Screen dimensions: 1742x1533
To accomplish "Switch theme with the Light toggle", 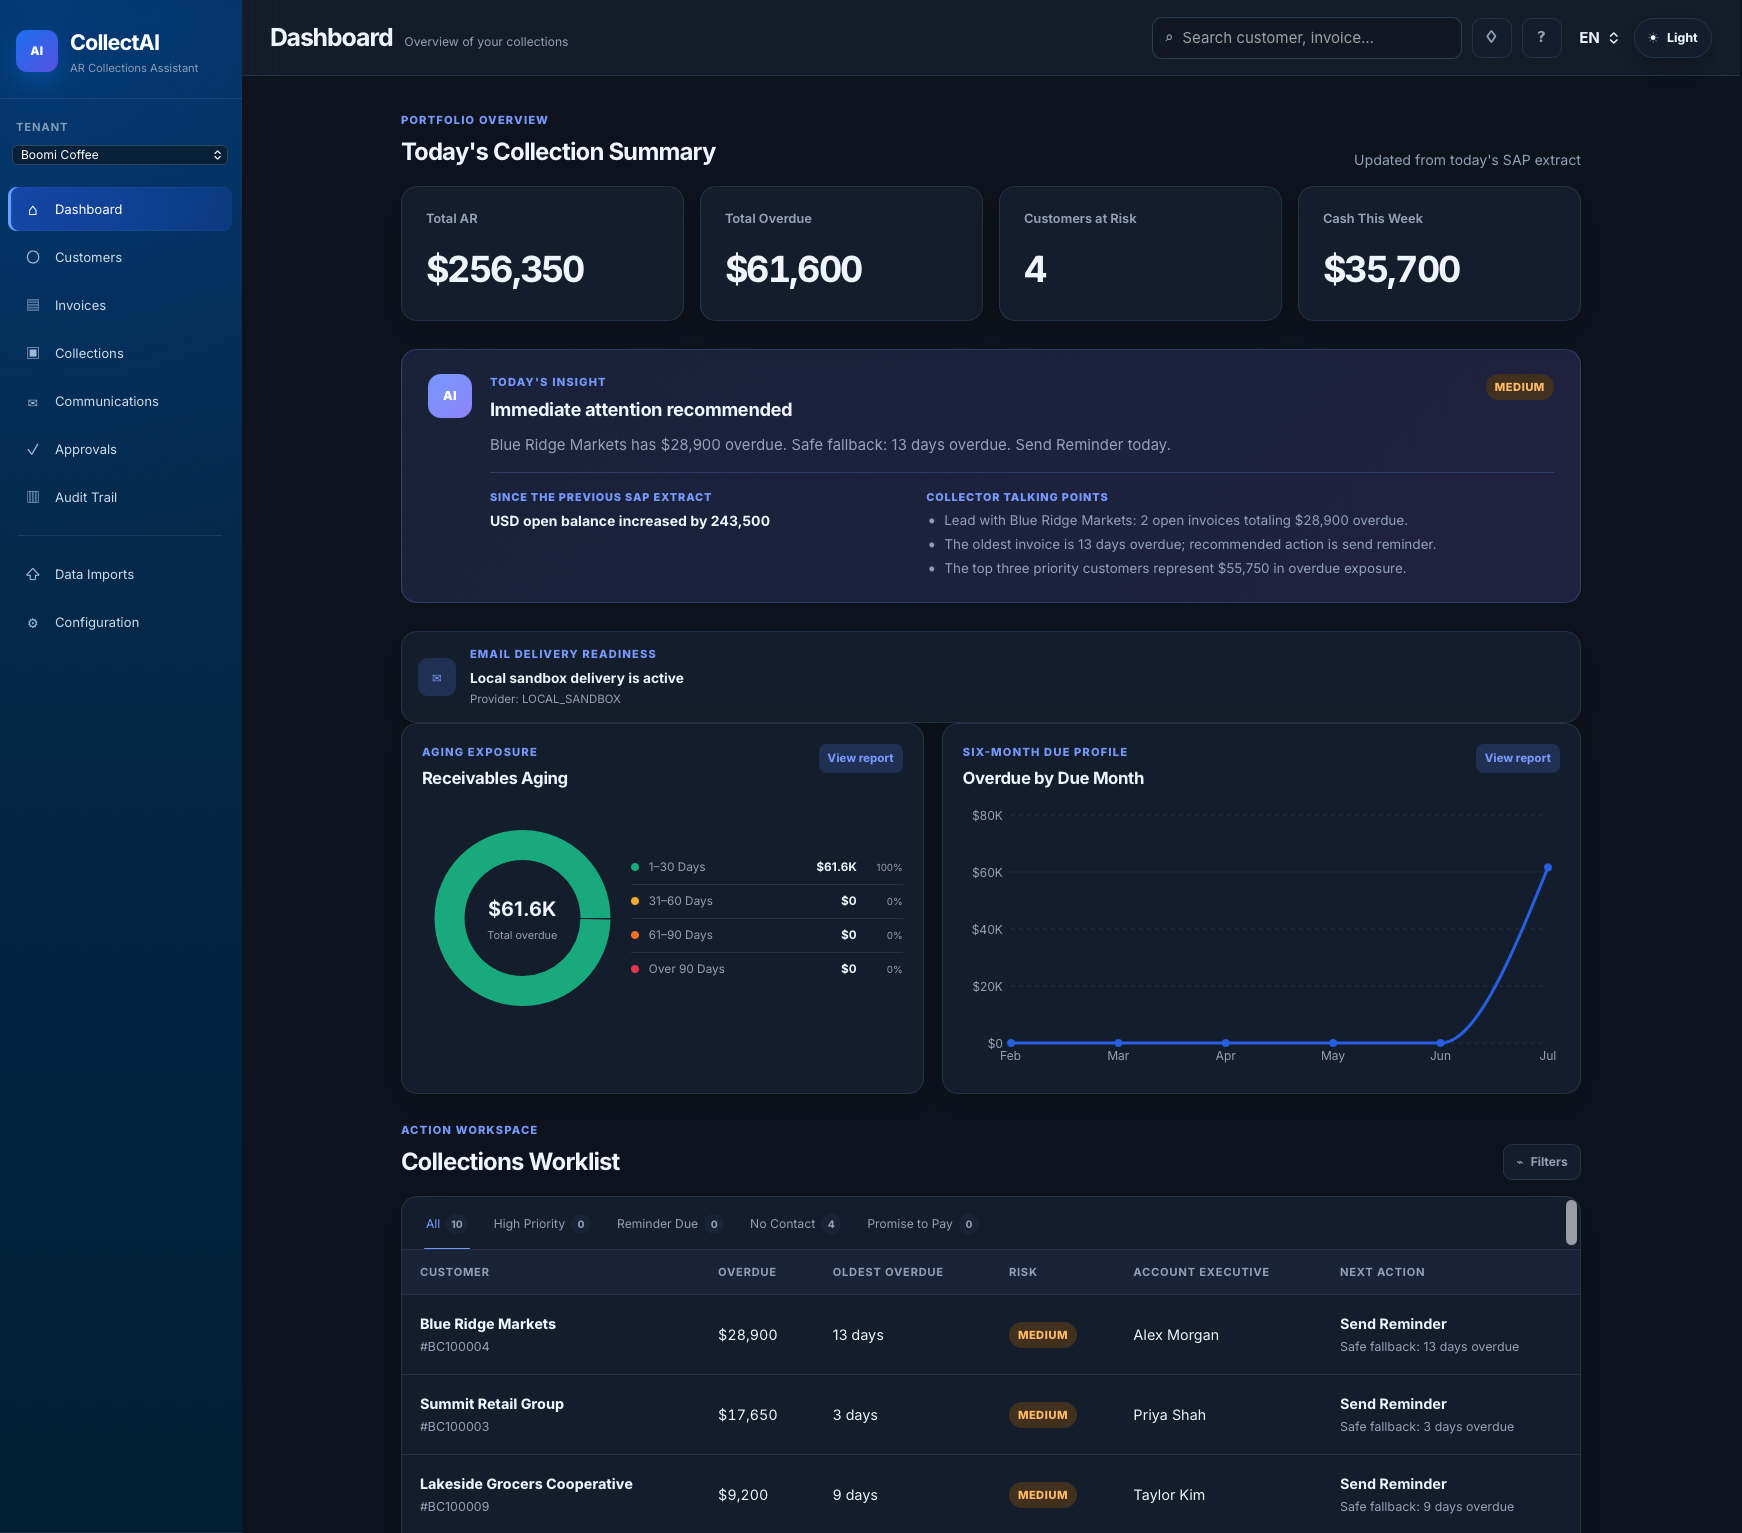I will click(1672, 38).
